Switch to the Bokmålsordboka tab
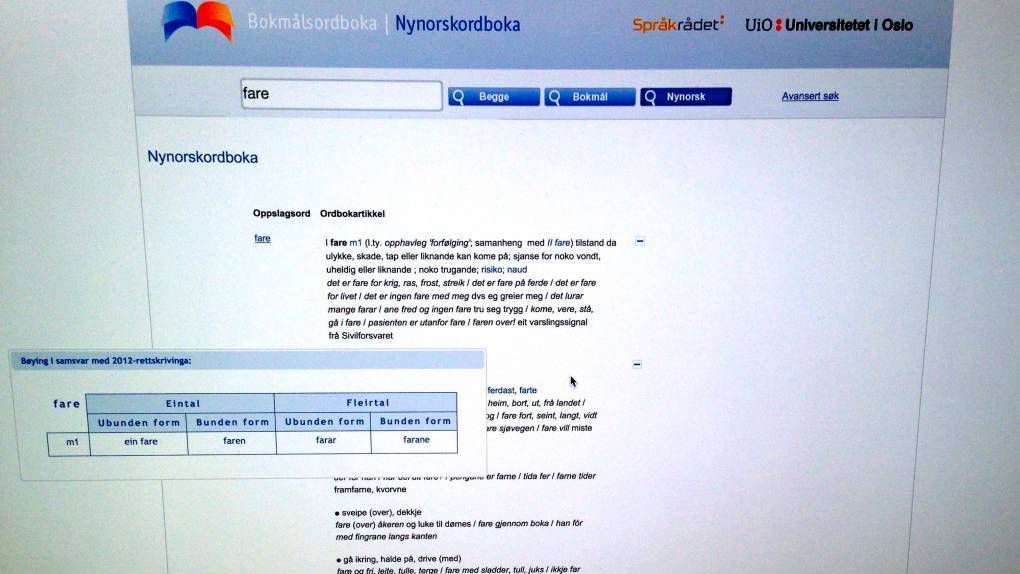The width and height of the screenshot is (1020, 574). (313, 23)
